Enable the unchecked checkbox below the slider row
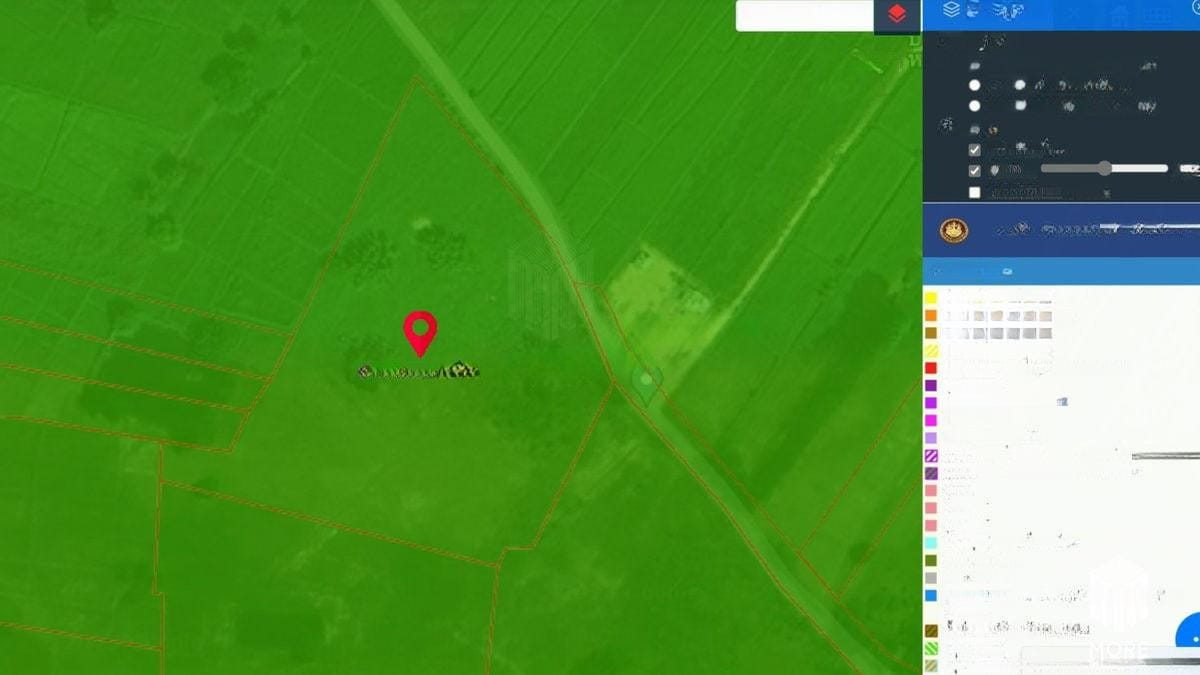Image resolution: width=1200 pixels, height=675 pixels. (x=975, y=192)
